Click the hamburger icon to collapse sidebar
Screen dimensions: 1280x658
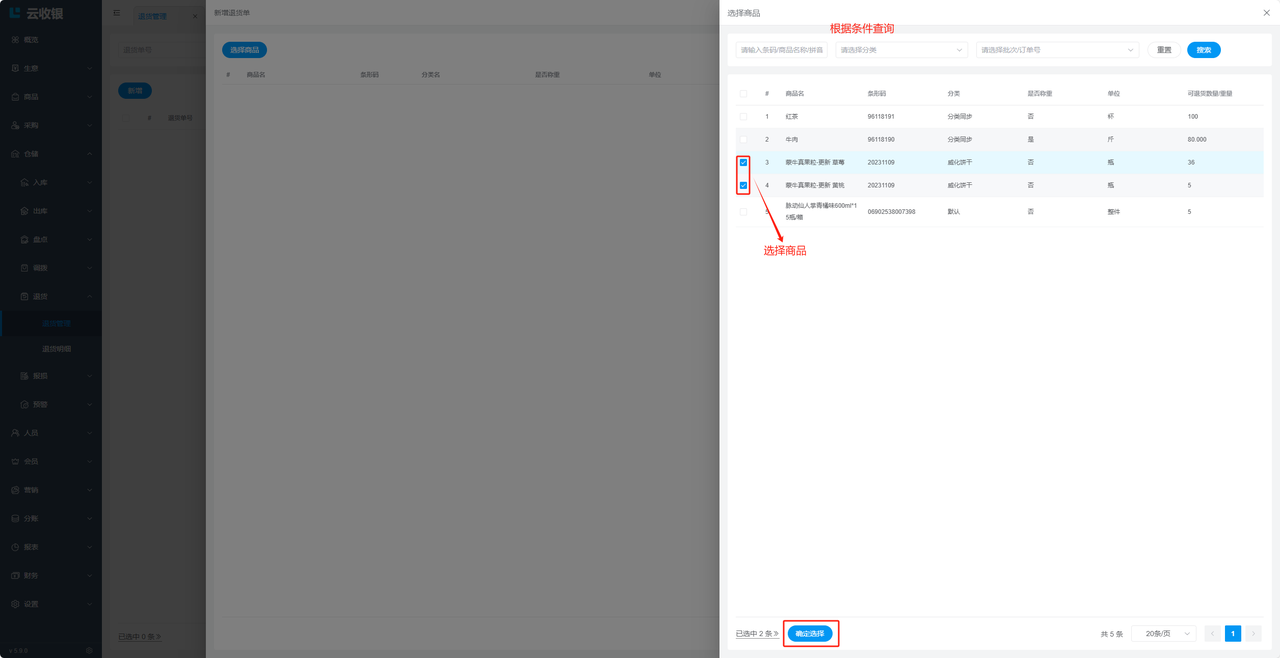[116, 13]
